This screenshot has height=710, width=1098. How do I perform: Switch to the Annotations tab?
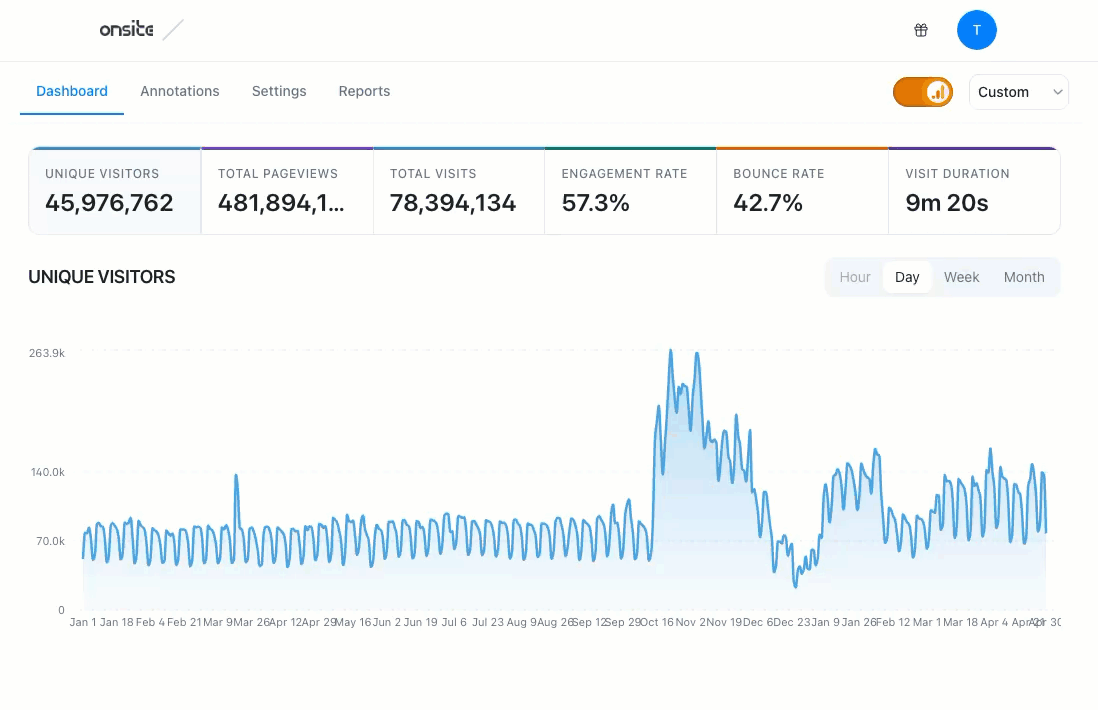(180, 91)
